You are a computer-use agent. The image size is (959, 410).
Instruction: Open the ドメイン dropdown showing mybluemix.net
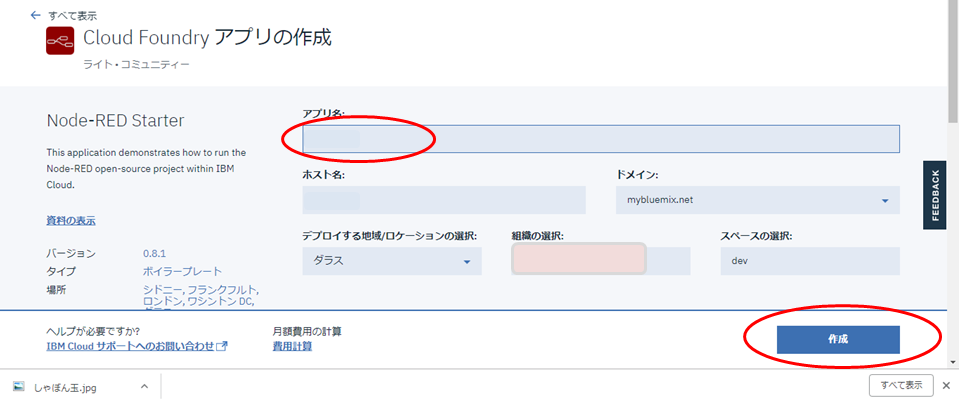[758, 200]
